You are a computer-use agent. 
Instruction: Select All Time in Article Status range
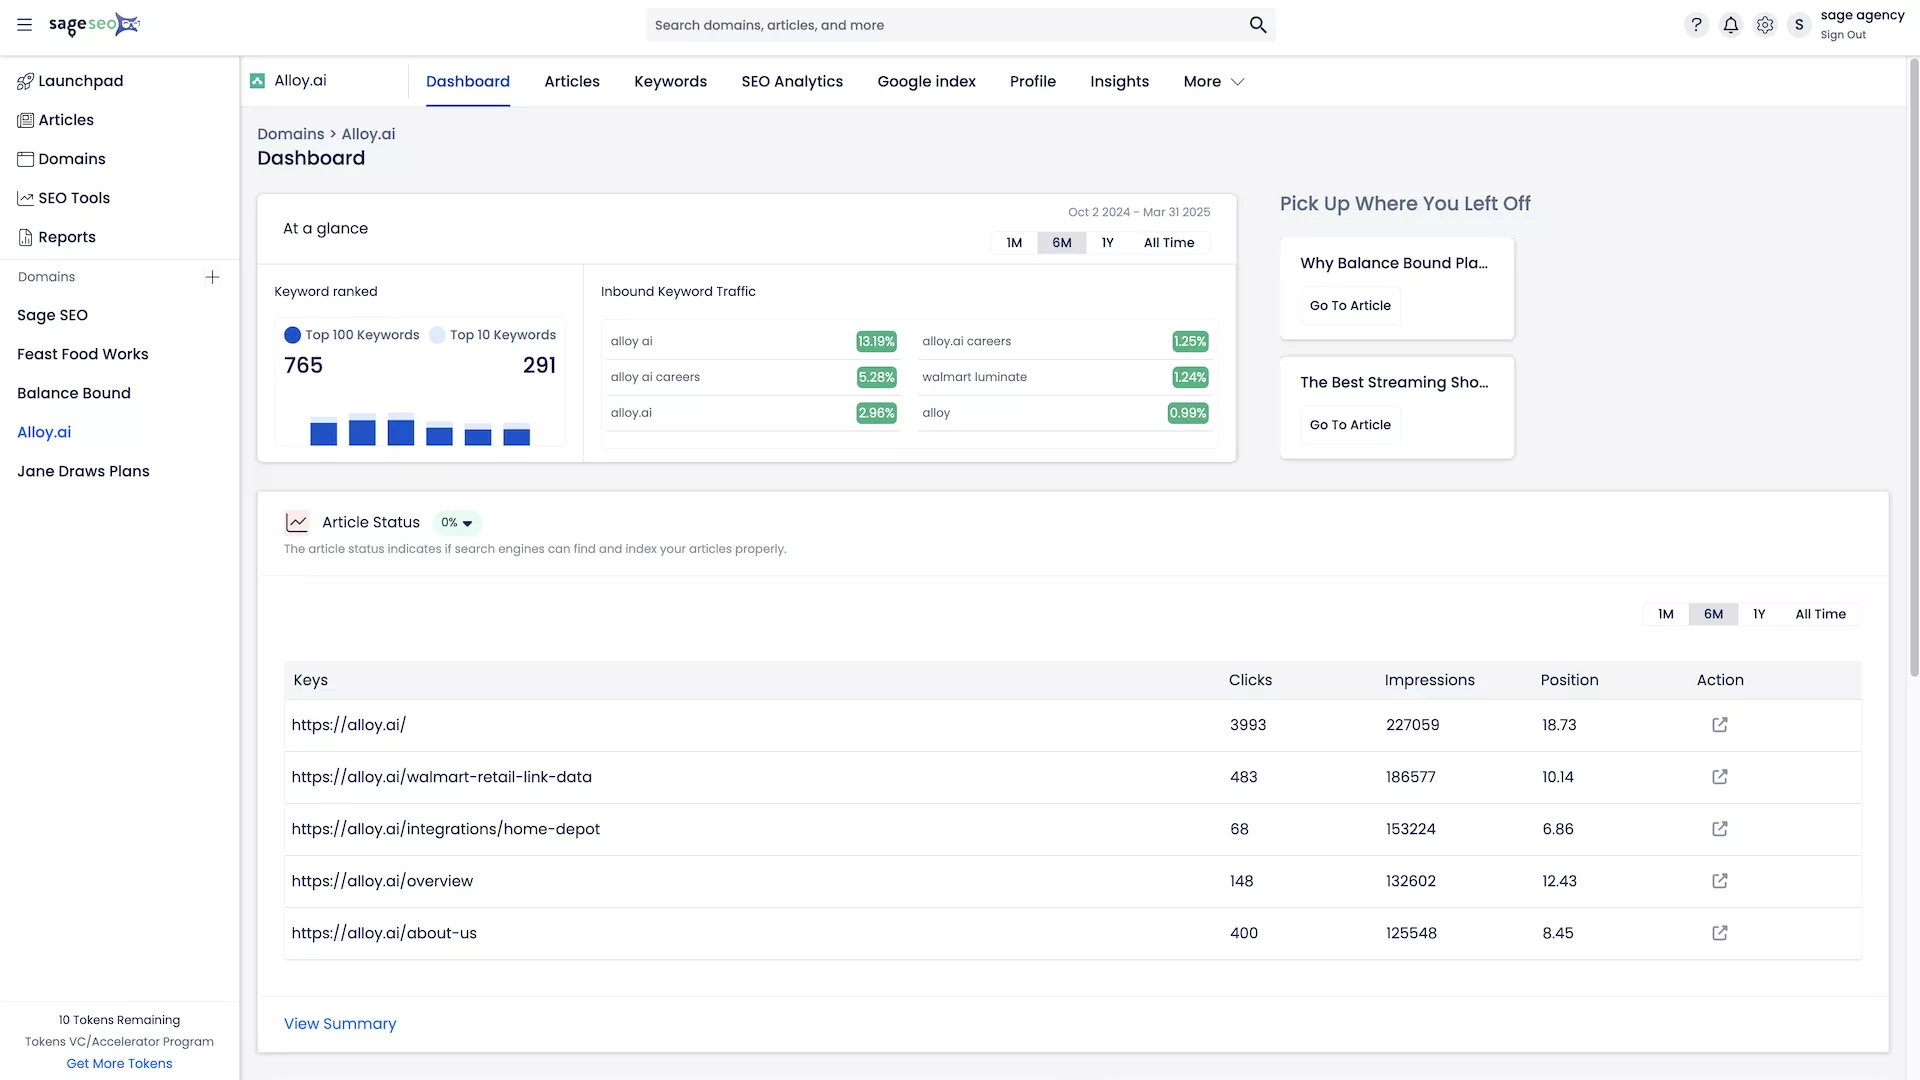coord(1820,614)
